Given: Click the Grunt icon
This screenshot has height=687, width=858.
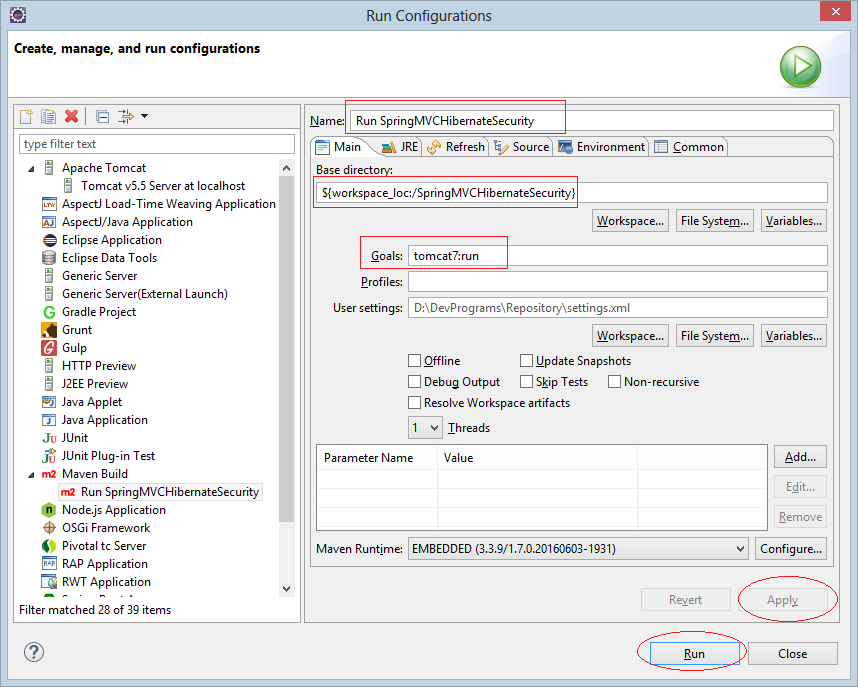Looking at the screenshot, I should (49, 330).
